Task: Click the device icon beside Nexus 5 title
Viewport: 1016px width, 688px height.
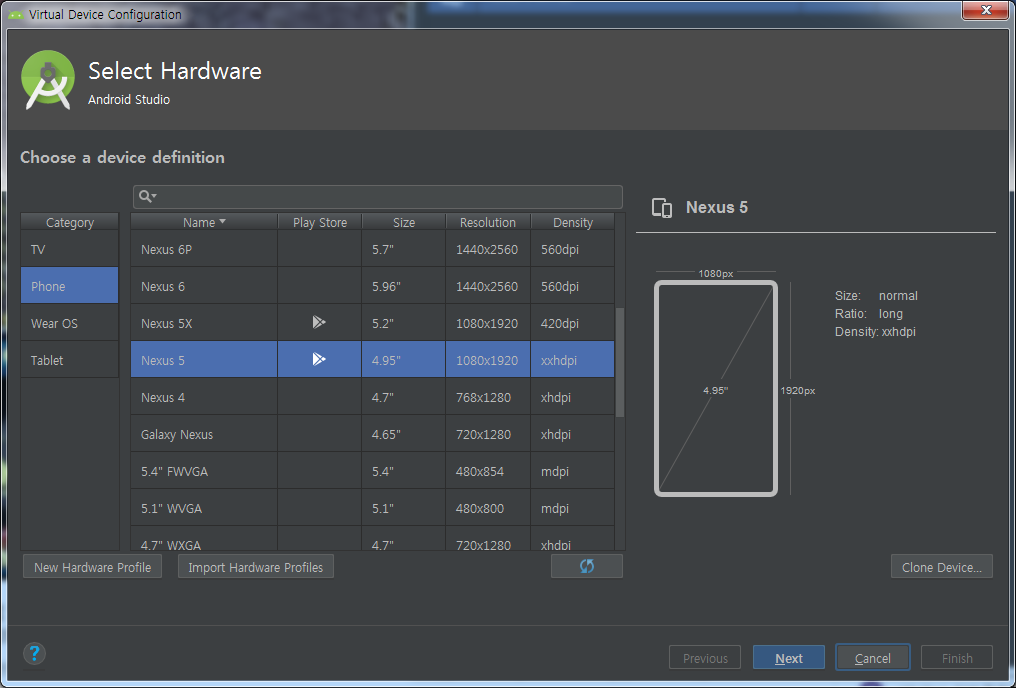Action: 662,207
